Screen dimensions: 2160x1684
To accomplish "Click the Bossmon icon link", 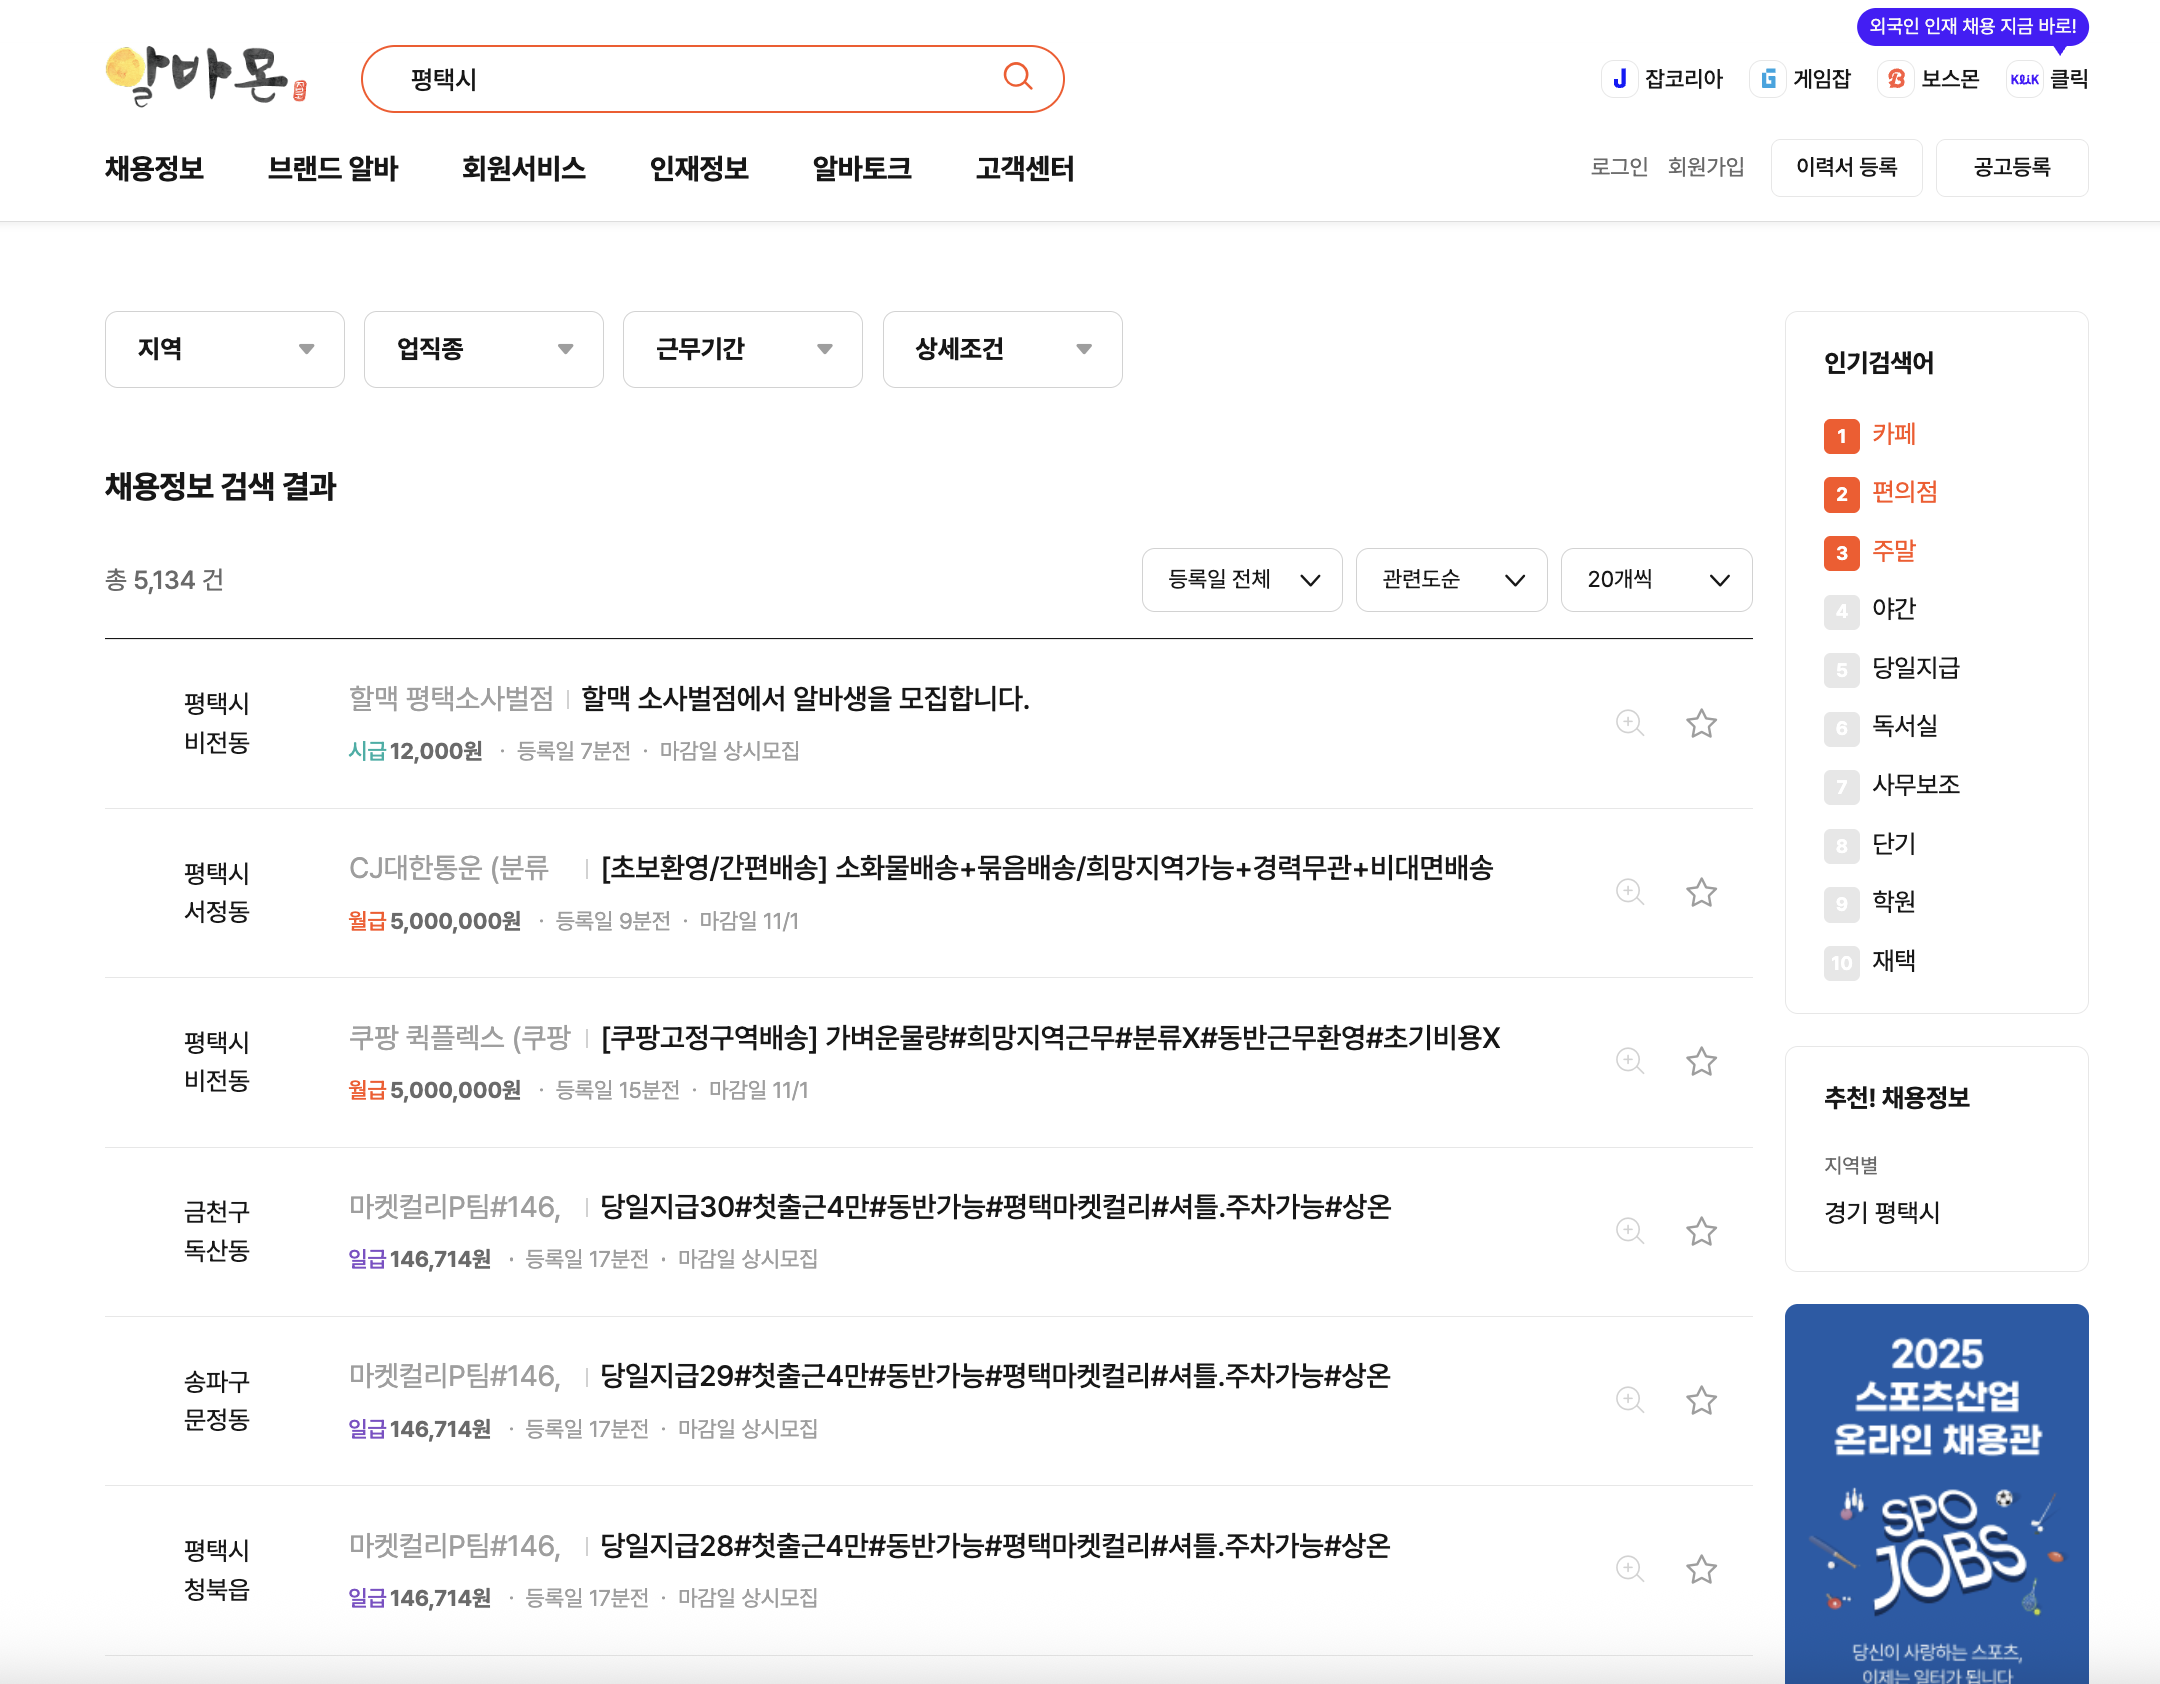I will (x=1895, y=79).
